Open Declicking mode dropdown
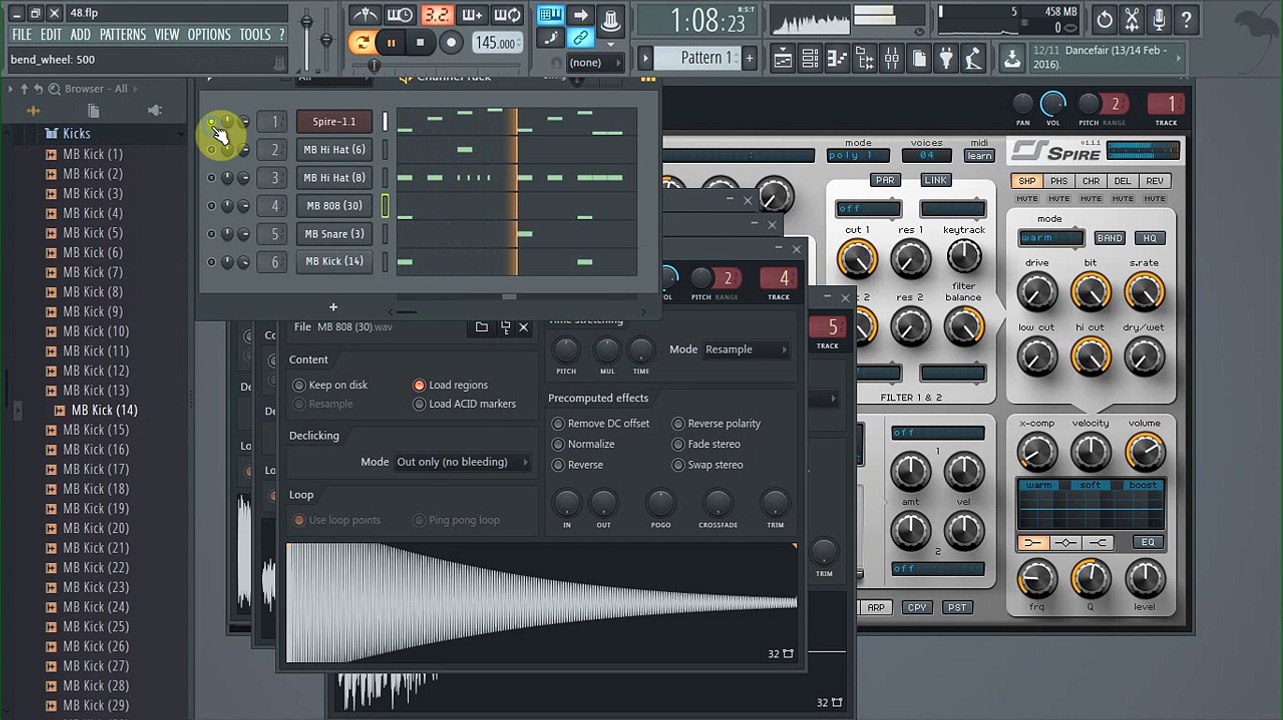 (462, 462)
